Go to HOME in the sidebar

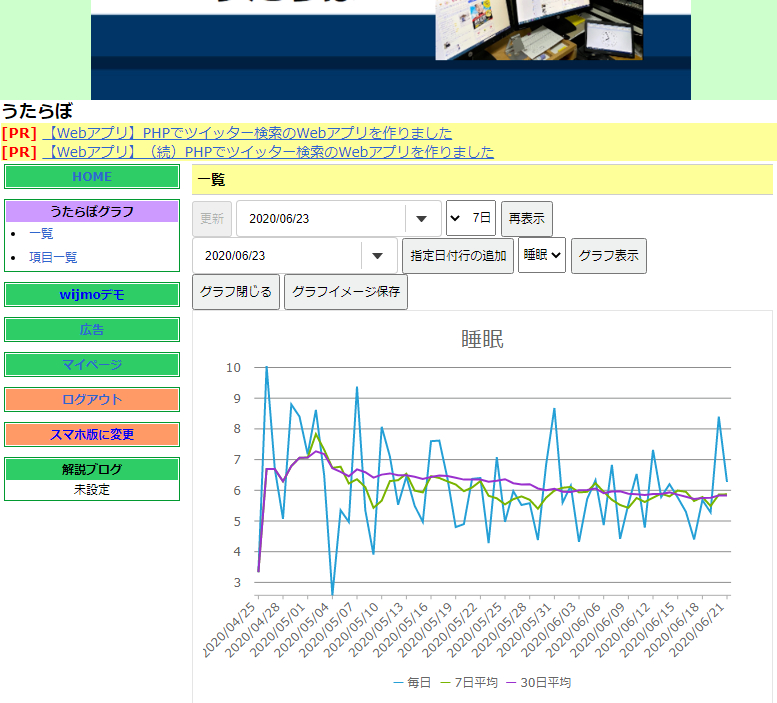click(92, 177)
